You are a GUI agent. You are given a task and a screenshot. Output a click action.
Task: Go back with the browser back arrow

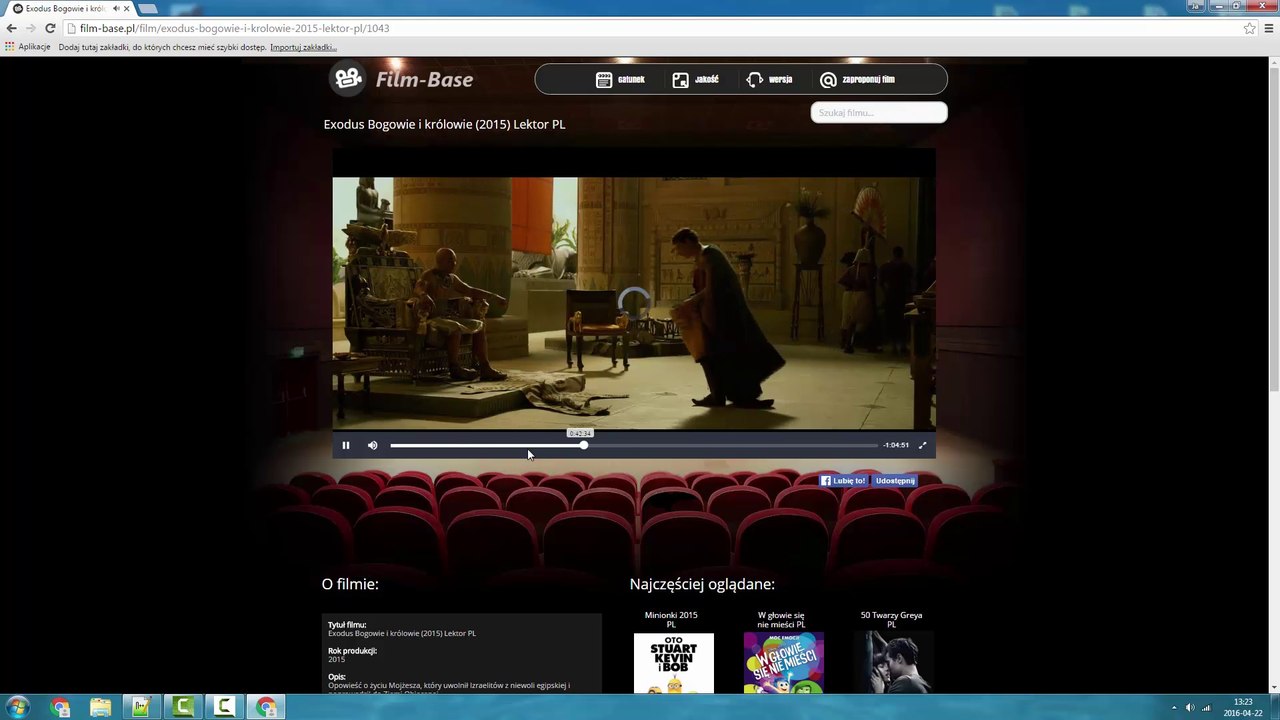coord(11,28)
